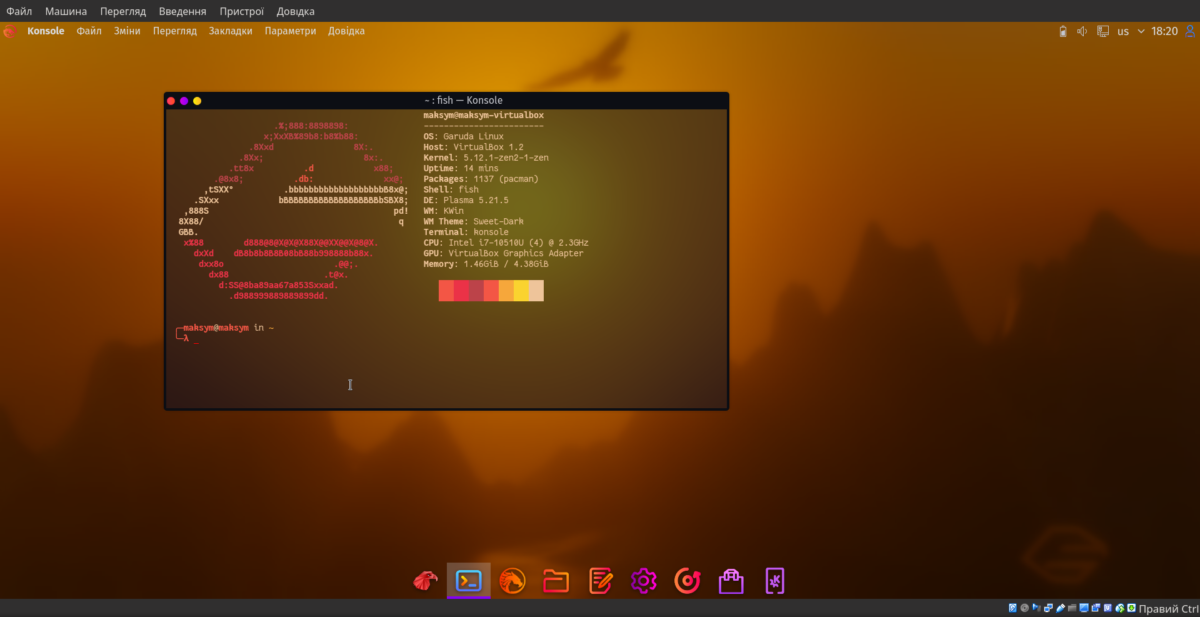Click the VirtualBox USB status icon
This screenshot has height=617, width=1200.
(x=1060, y=608)
